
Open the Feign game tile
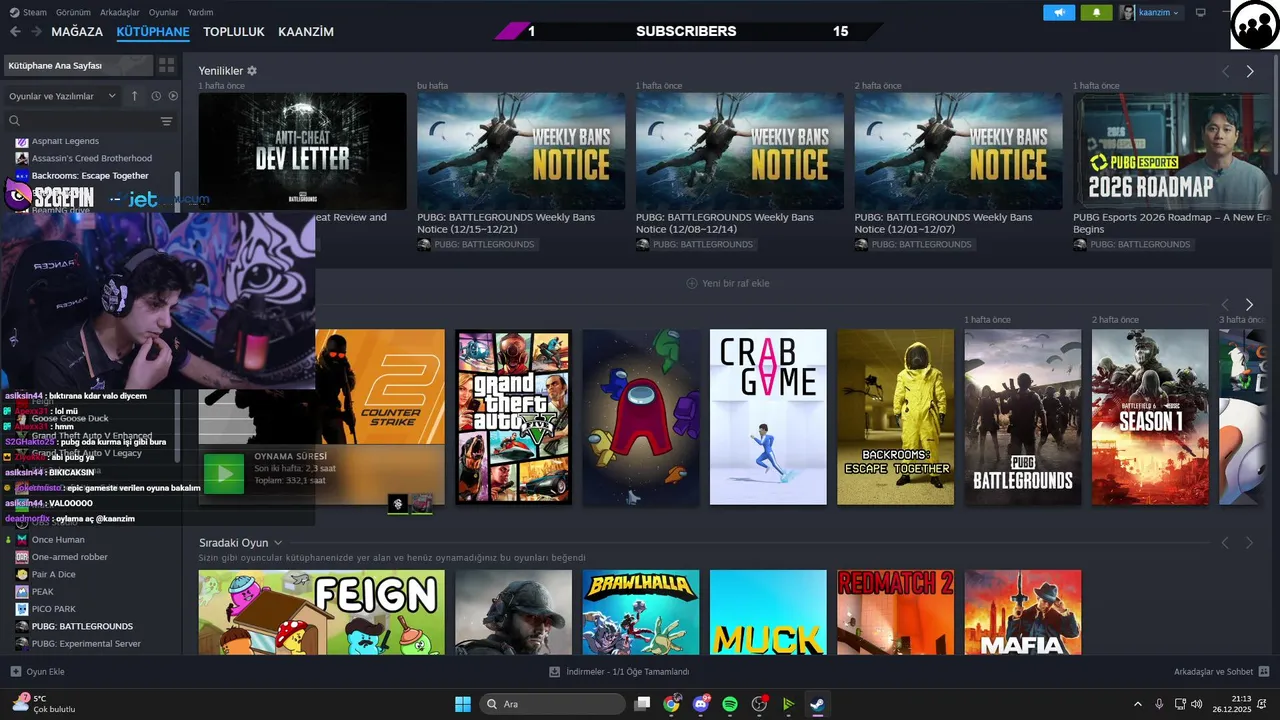(x=321, y=612)
